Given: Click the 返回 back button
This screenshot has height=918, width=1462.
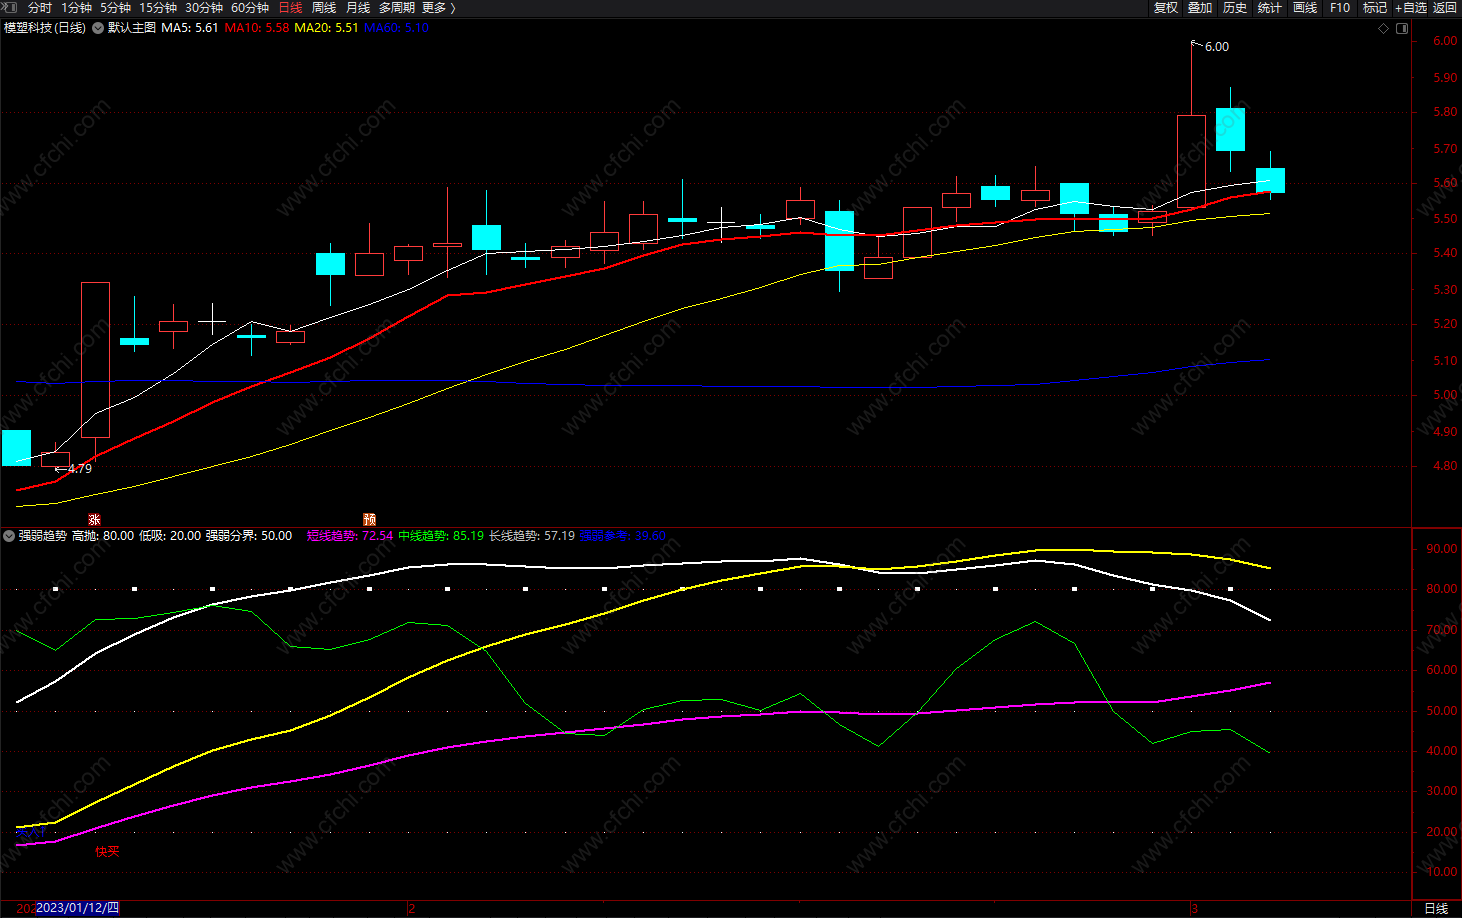Looking at the screenshot, I should click(1445, 8).
